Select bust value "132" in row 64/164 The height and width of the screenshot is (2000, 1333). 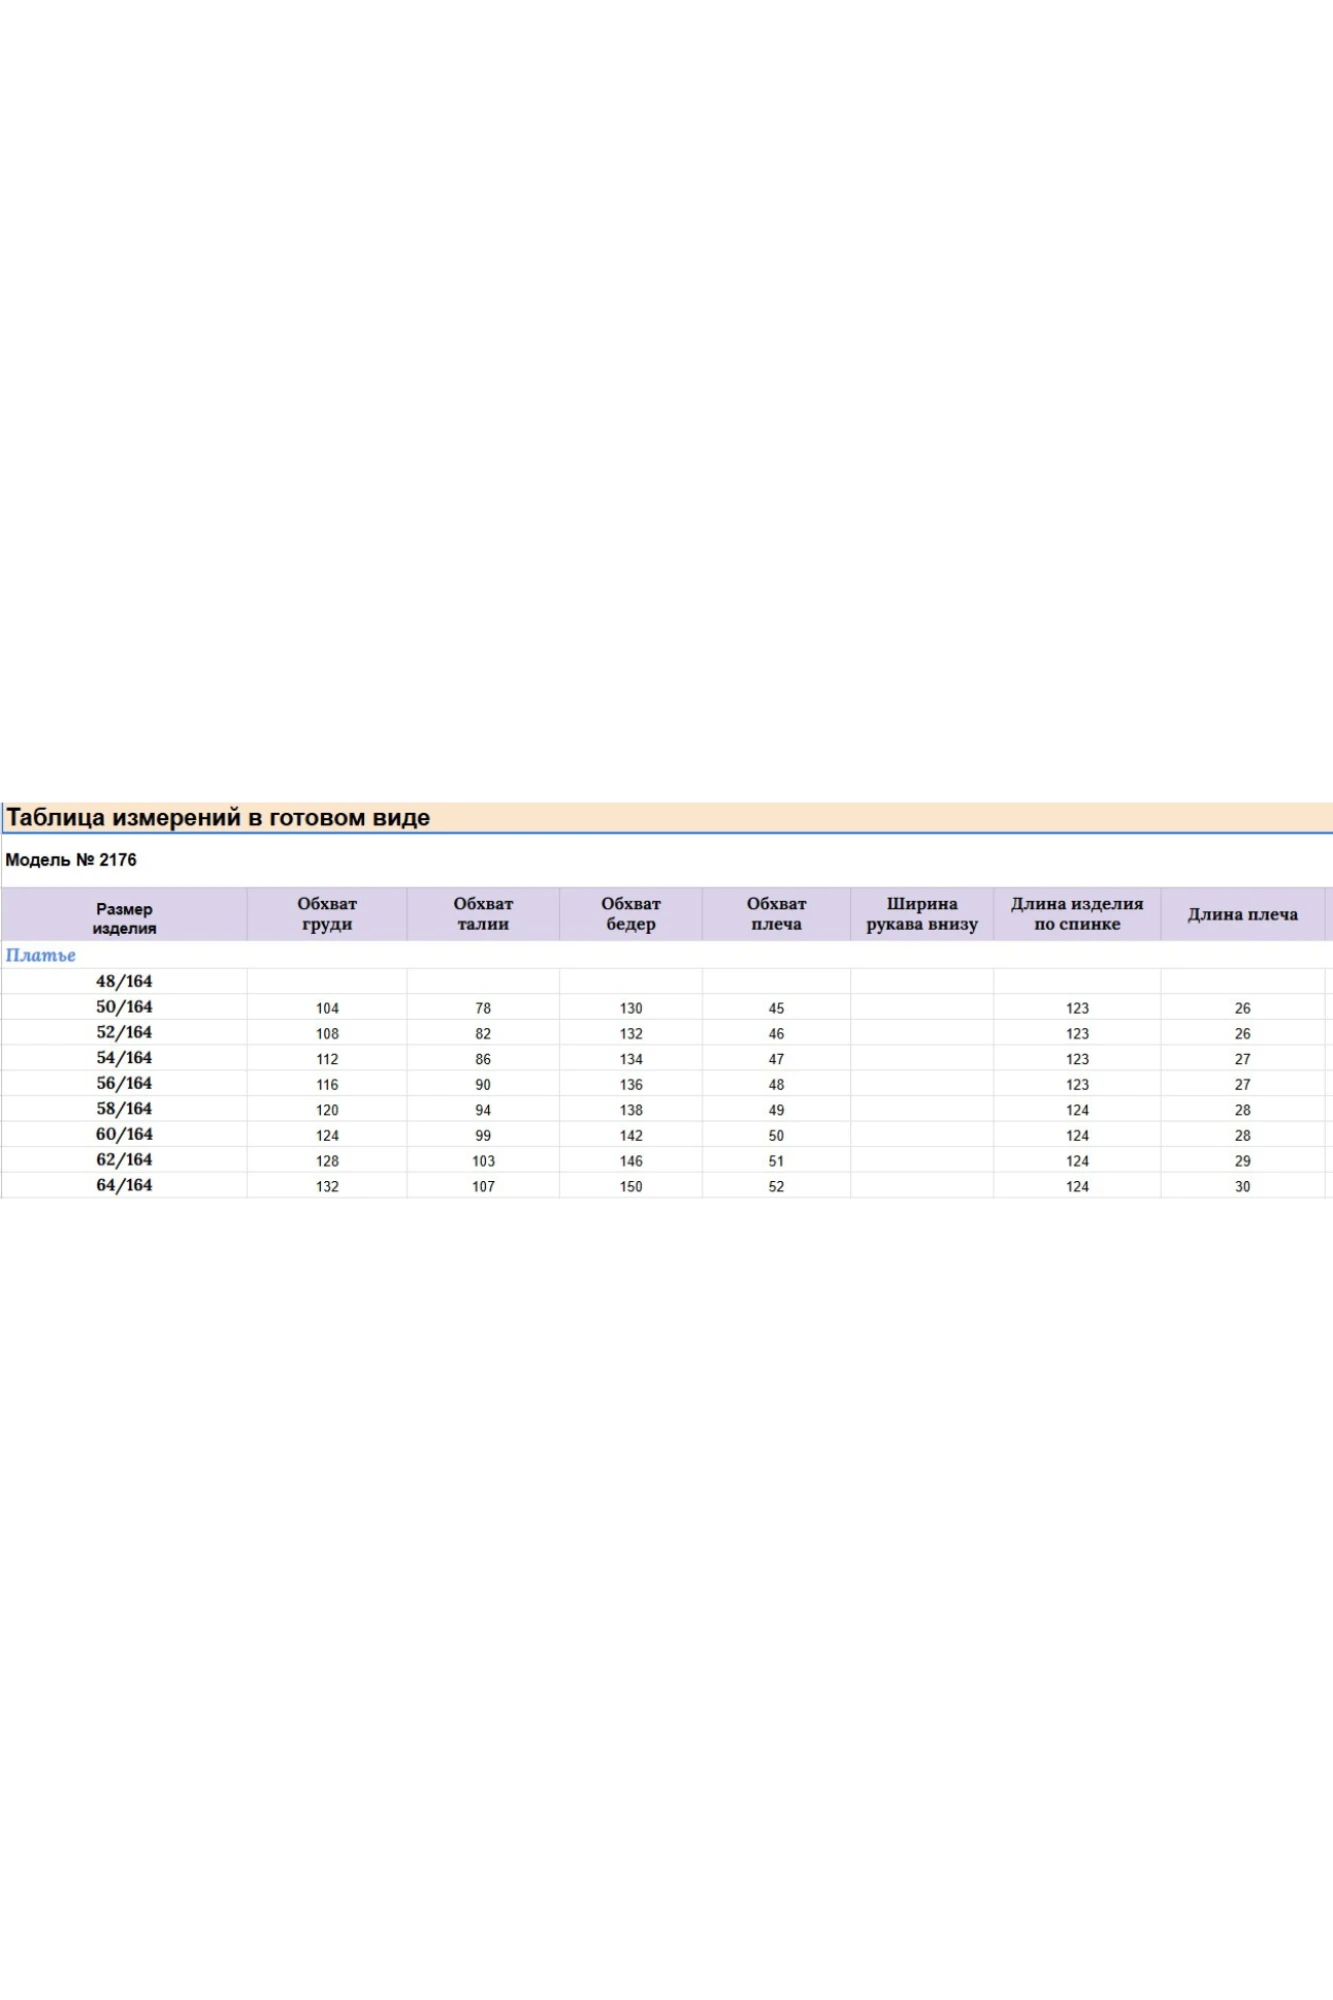click(327, 1187)
